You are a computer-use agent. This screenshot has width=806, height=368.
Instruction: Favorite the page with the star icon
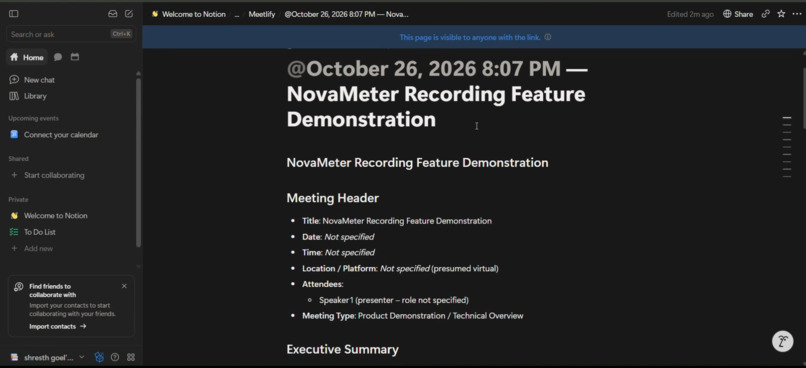click(781, 14)
